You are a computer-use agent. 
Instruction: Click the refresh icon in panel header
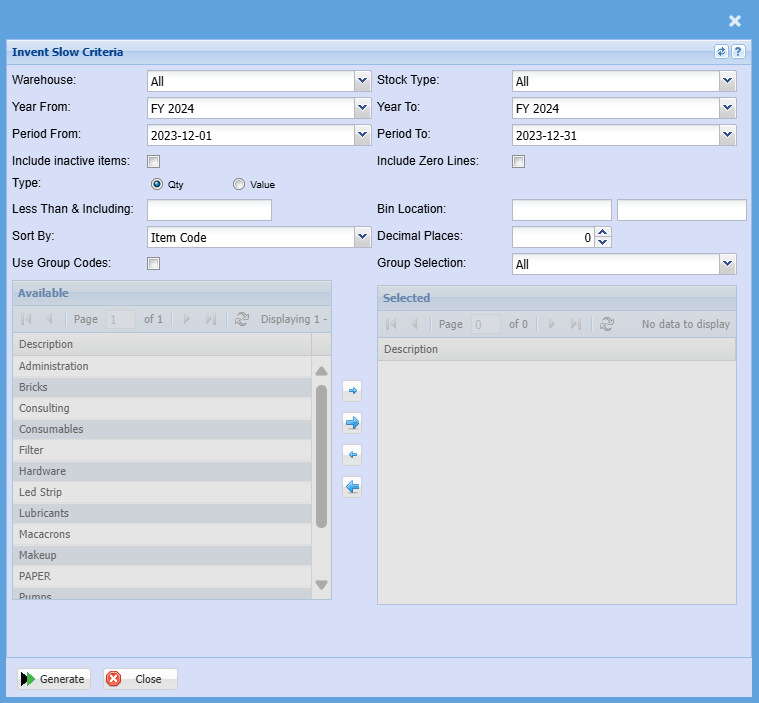(x=721, y=52)
